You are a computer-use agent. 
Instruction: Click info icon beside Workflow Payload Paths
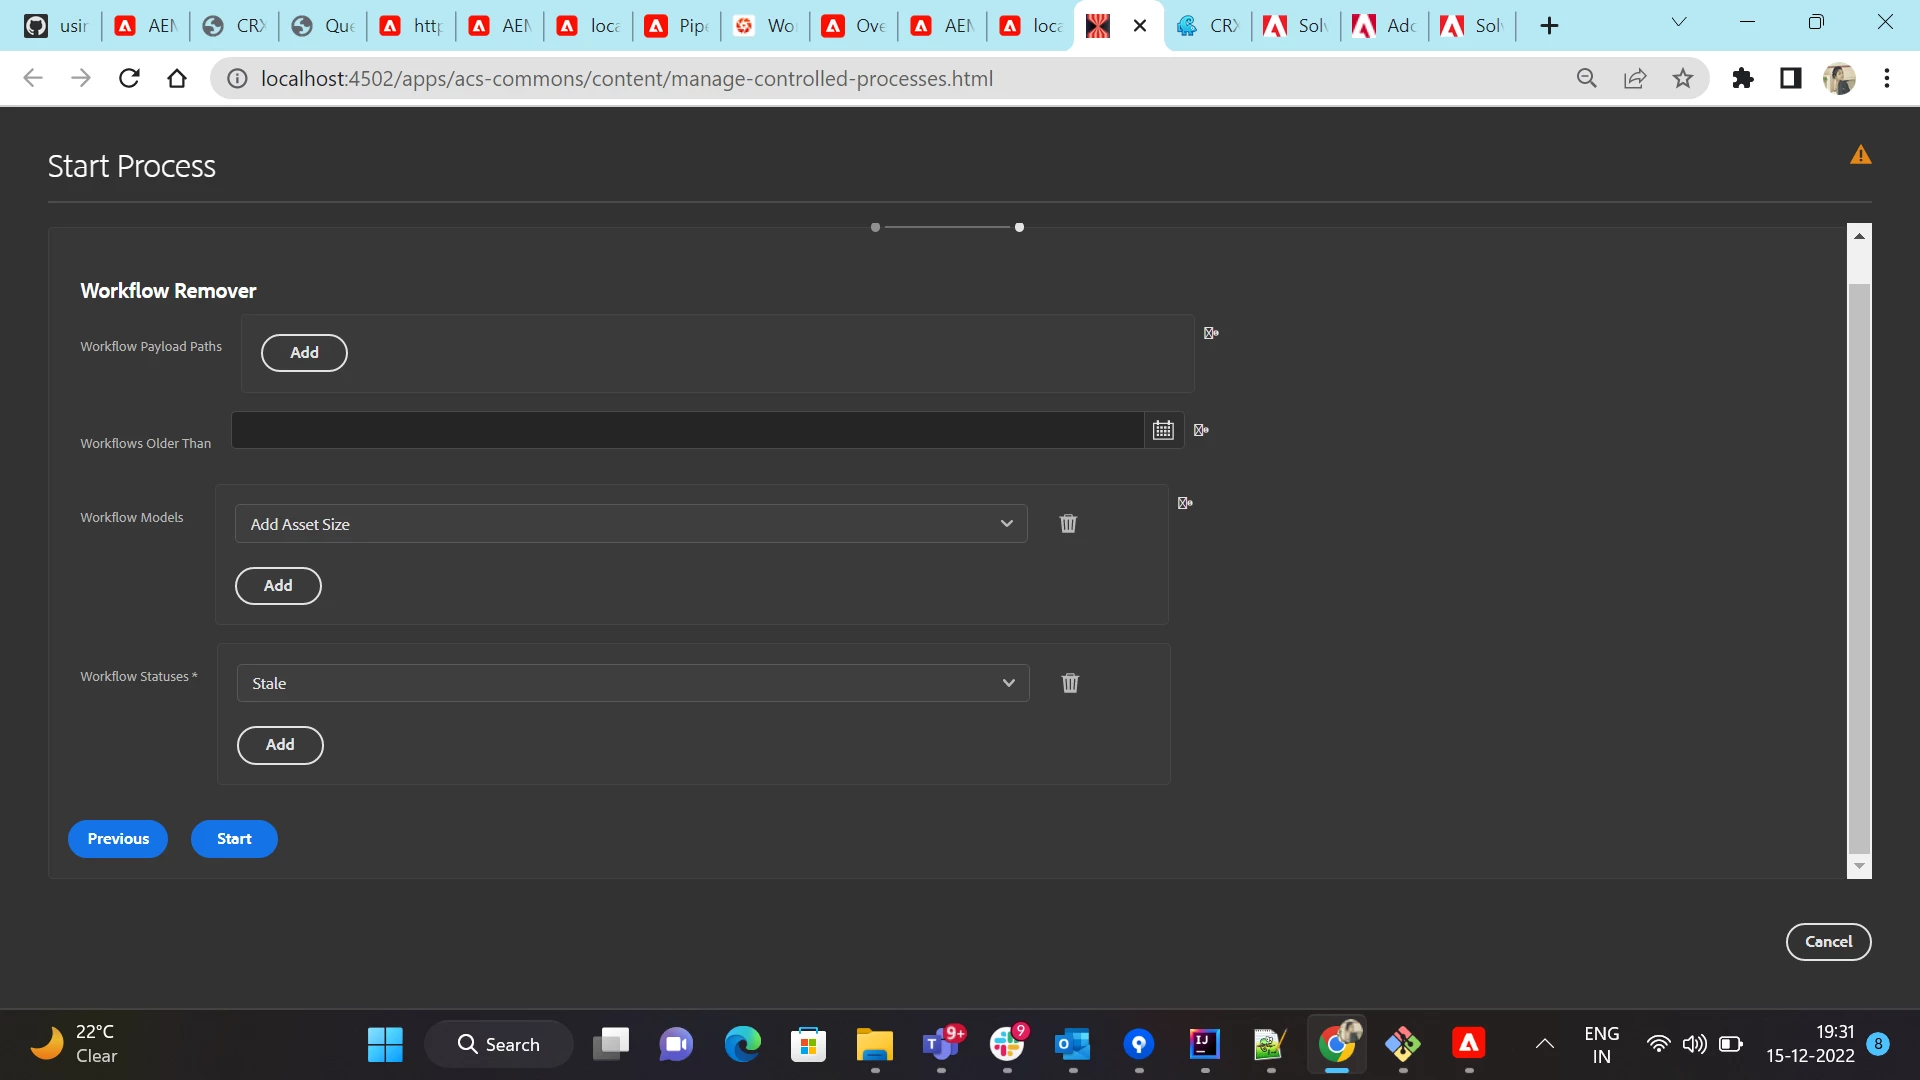[1211, 333]
